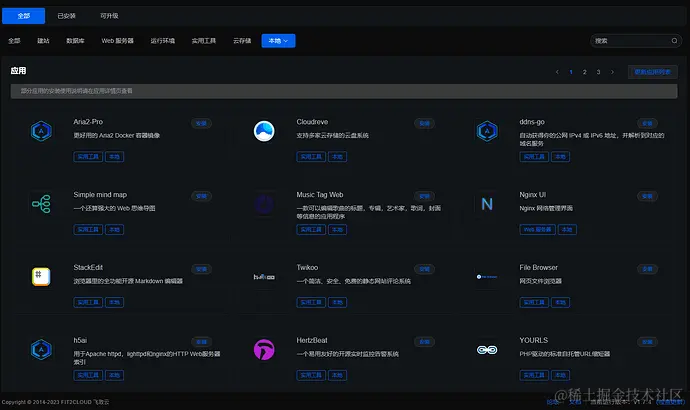Screen dimensions: 690x410
Task: Install the Cloudreve app
Action: [425, 123]
